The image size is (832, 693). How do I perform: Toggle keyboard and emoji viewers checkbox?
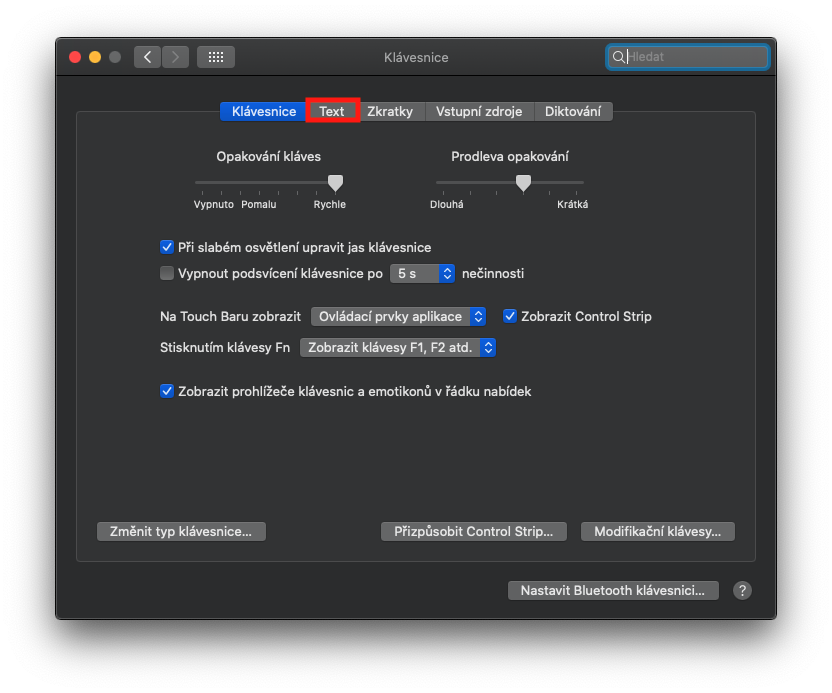[167, 391]
